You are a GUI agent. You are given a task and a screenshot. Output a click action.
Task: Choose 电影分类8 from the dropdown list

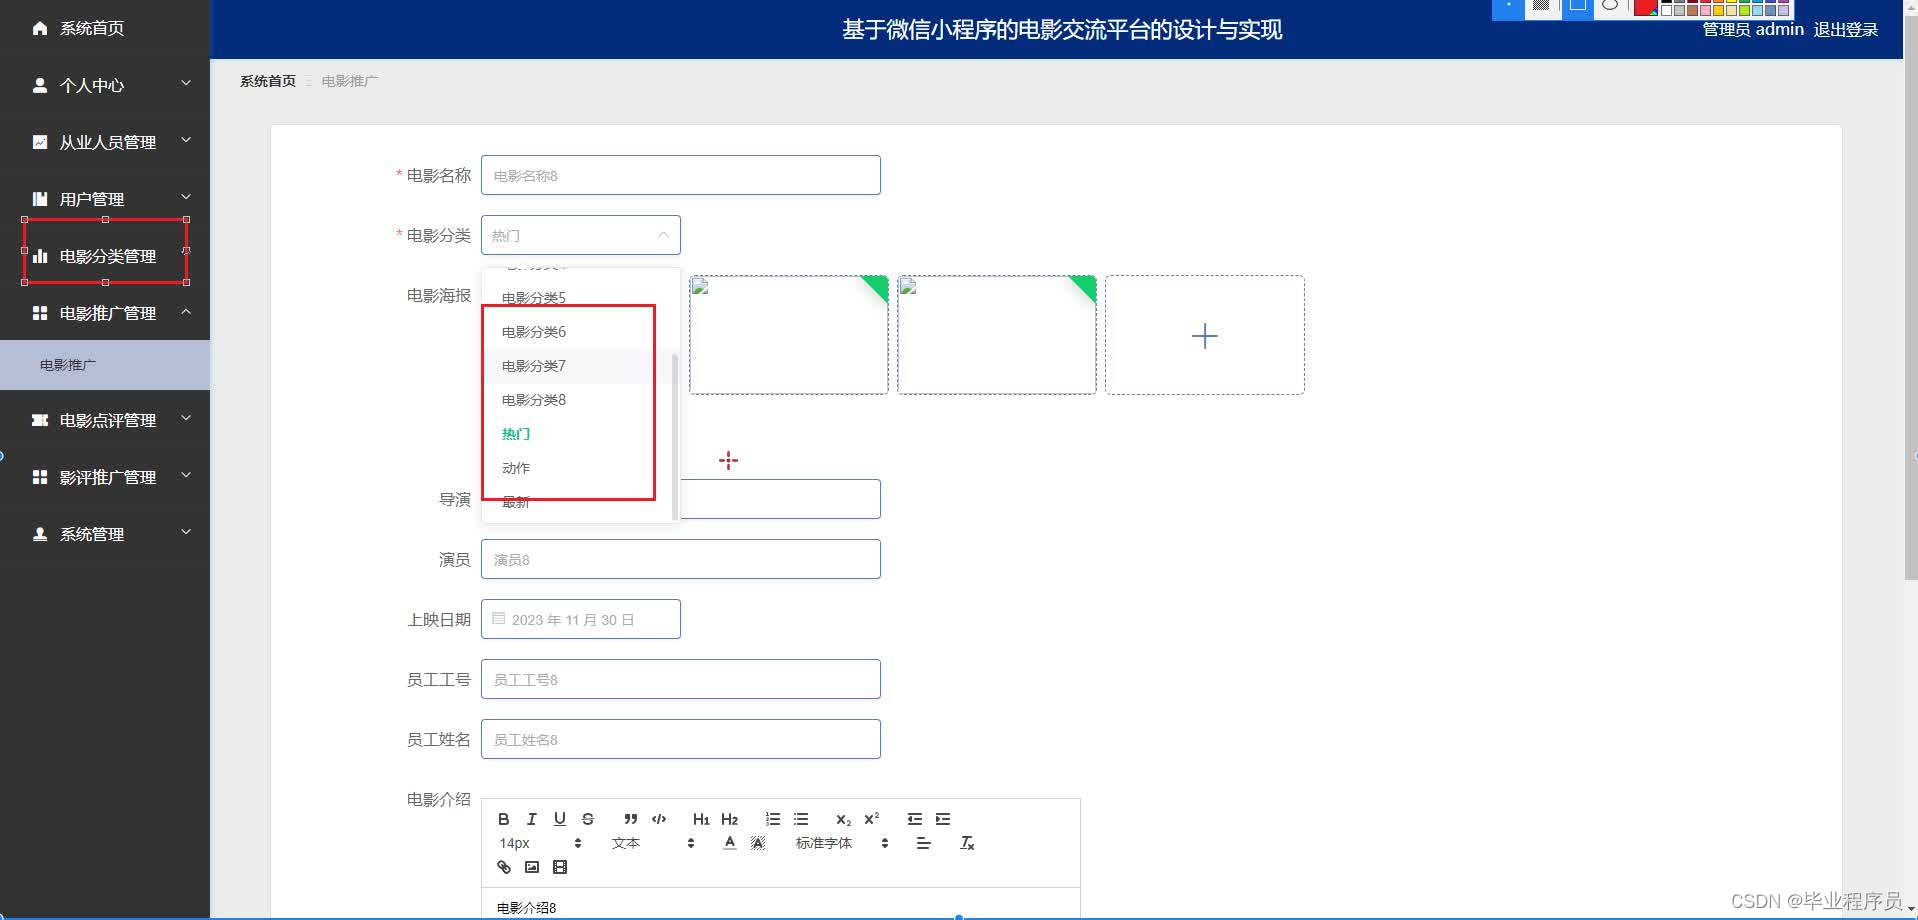(580, 400)
